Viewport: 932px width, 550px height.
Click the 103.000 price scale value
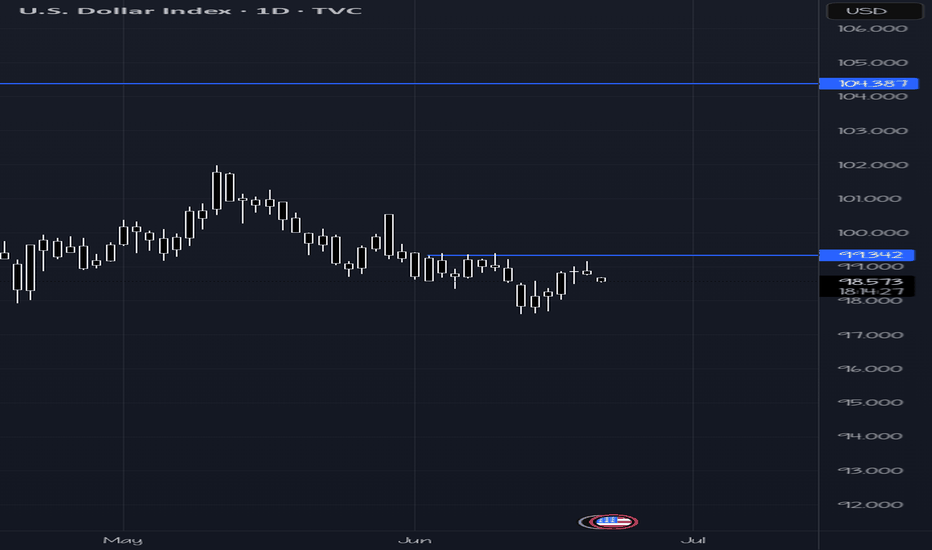click(873, 131)
